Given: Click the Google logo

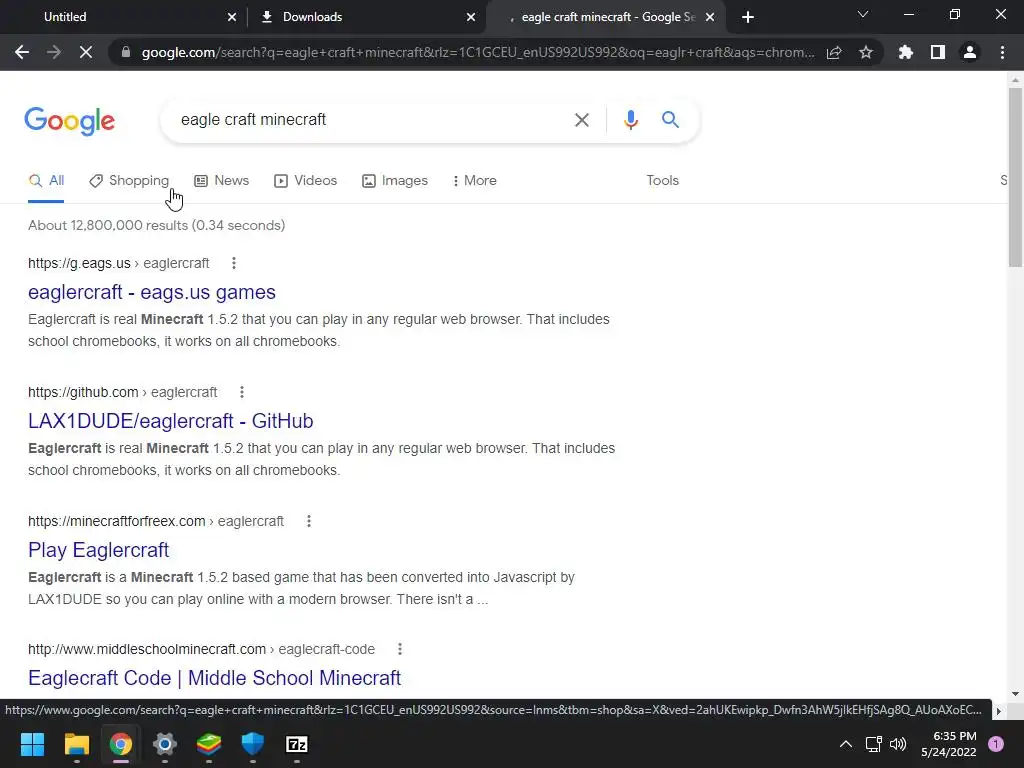Looking at the screenshot, I should (70, 121).
